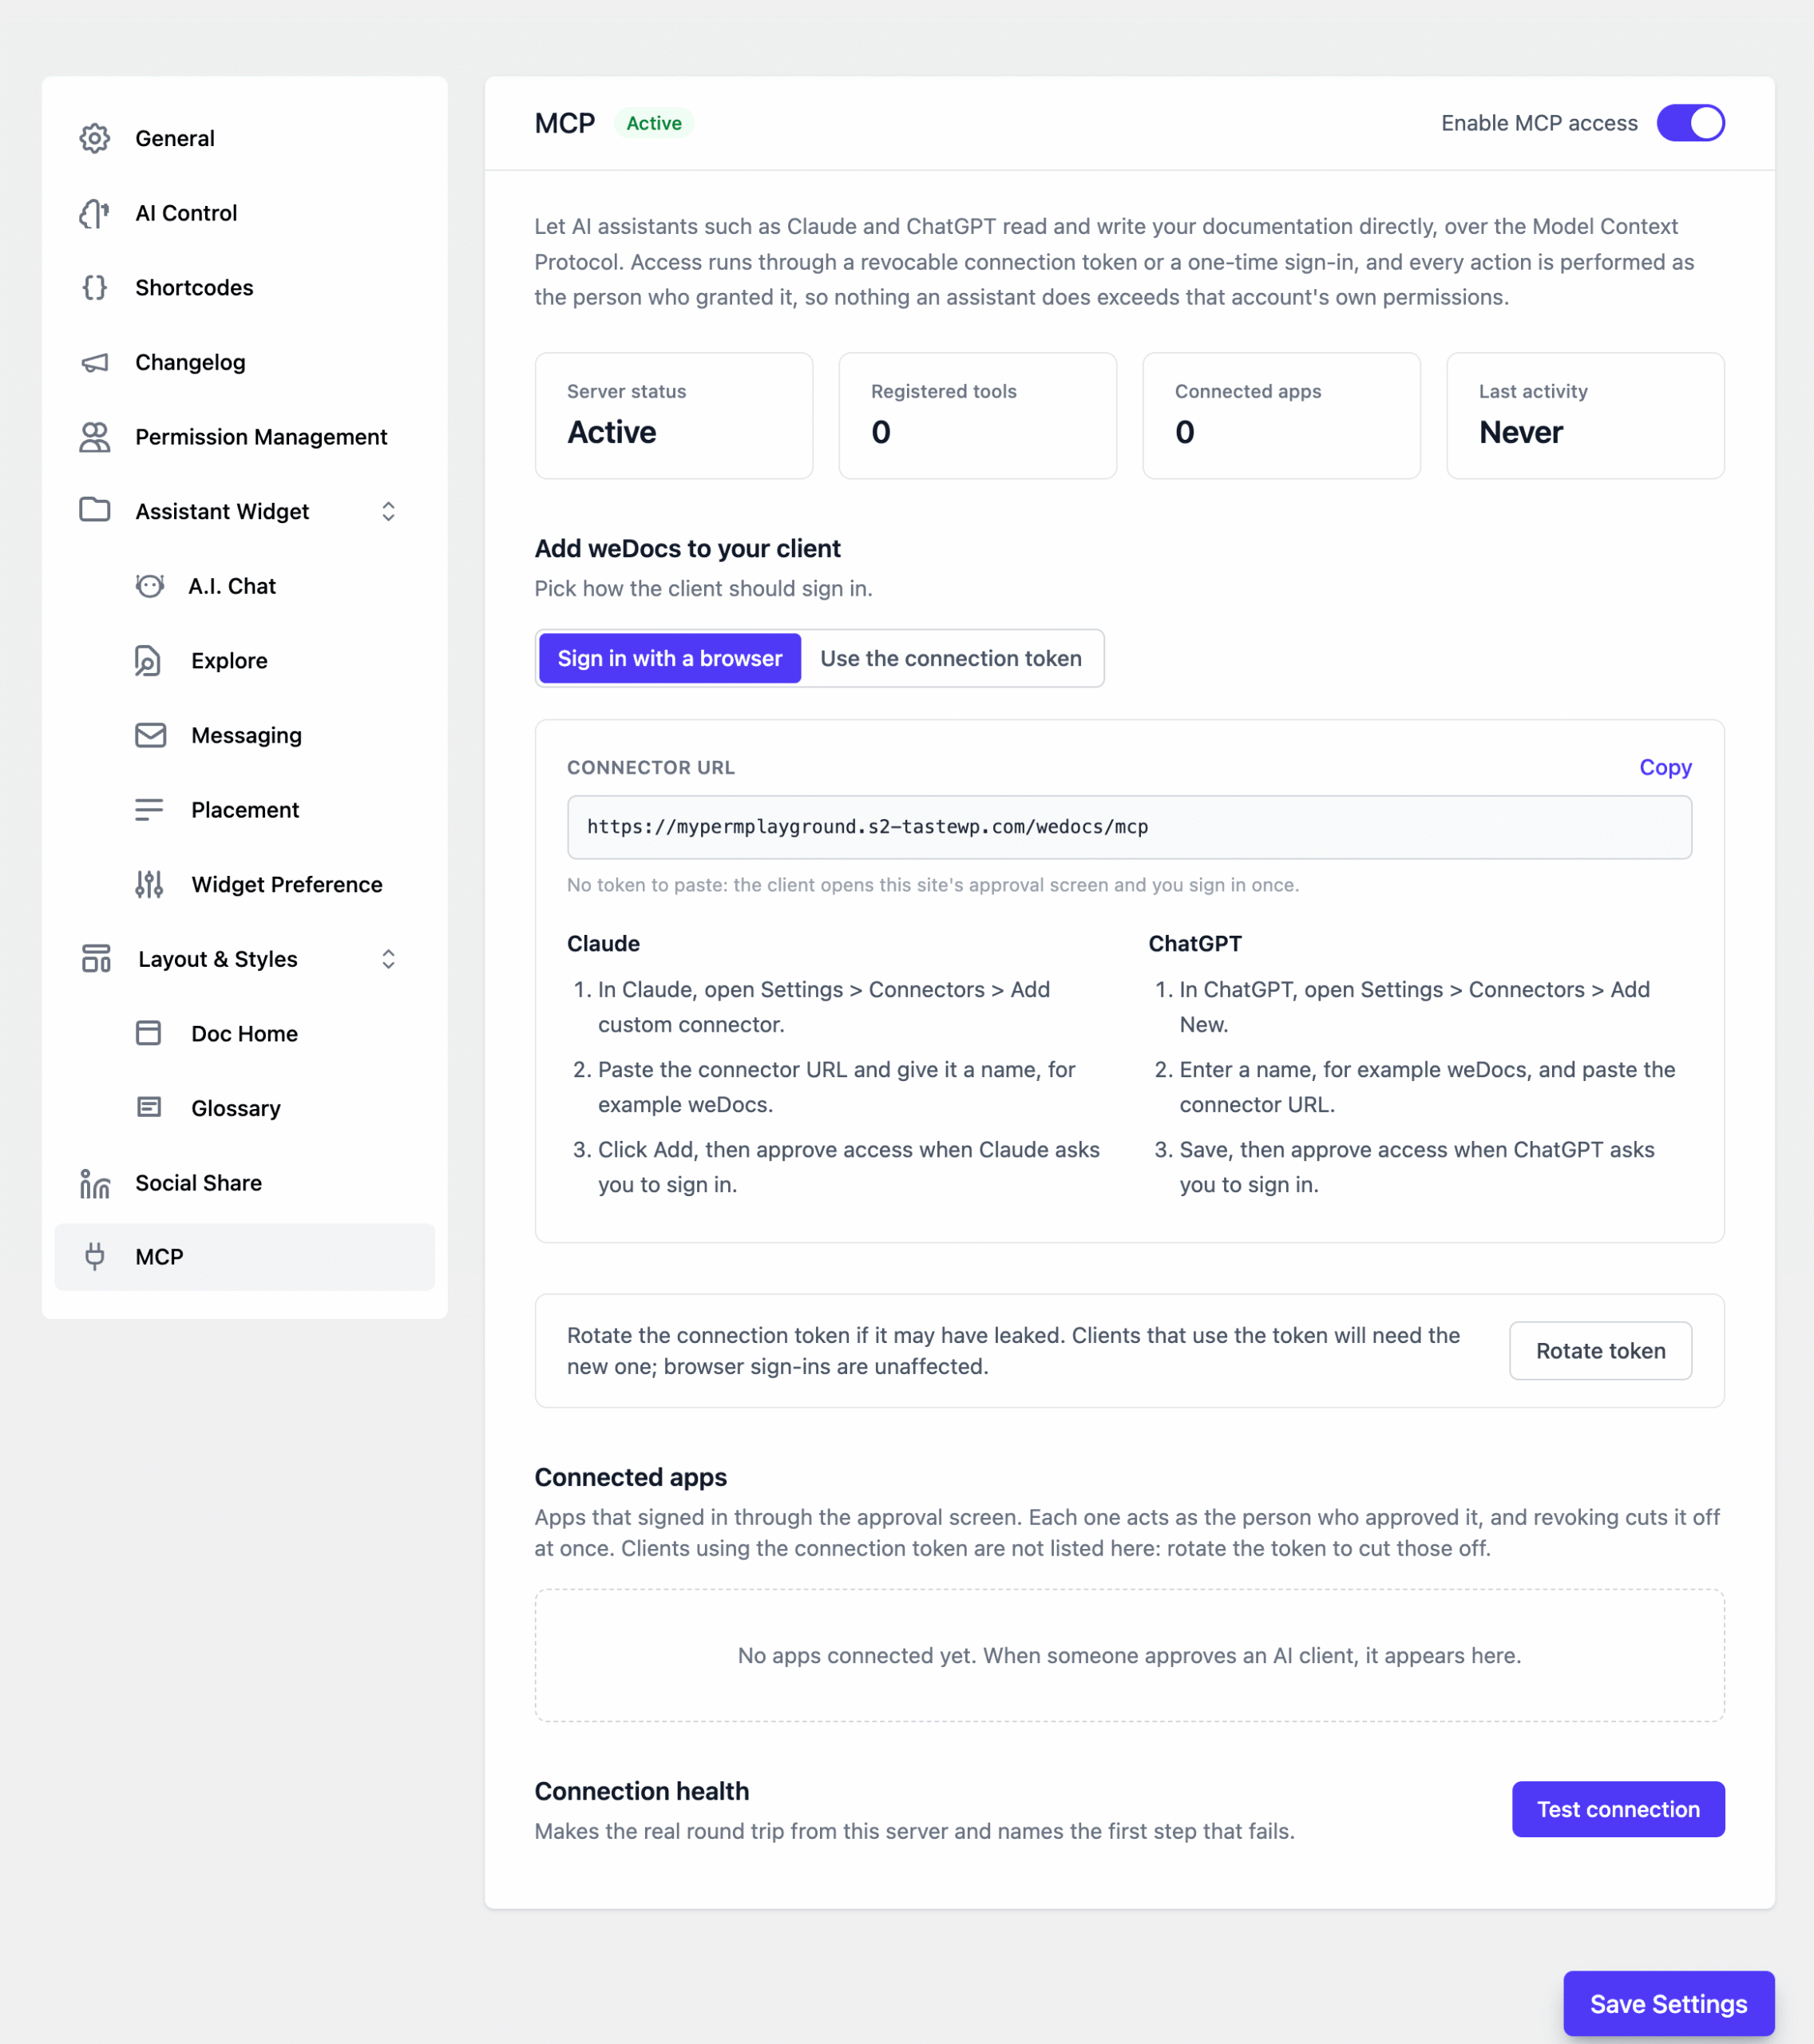Click the 'Add weDocs to your client' heading
Viewport: 1814px width, 2044px height.
click(688, 548)
